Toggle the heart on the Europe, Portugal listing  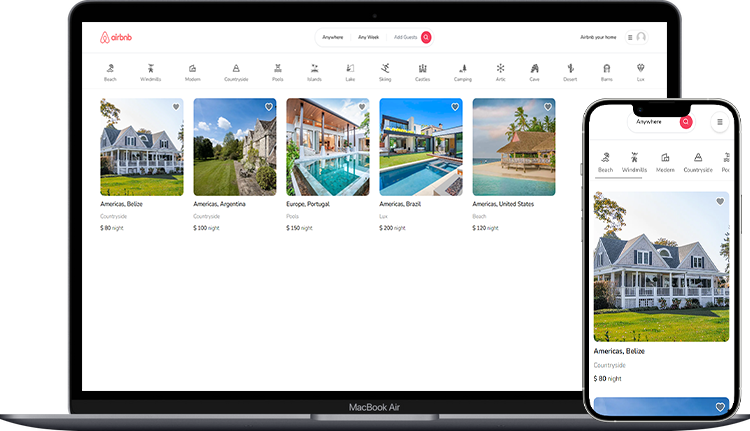pos(361,106)
